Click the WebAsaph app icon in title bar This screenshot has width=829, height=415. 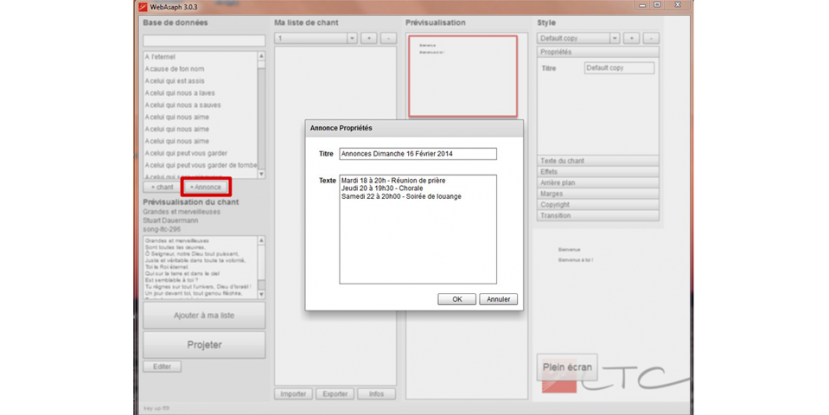pos(146,6)
